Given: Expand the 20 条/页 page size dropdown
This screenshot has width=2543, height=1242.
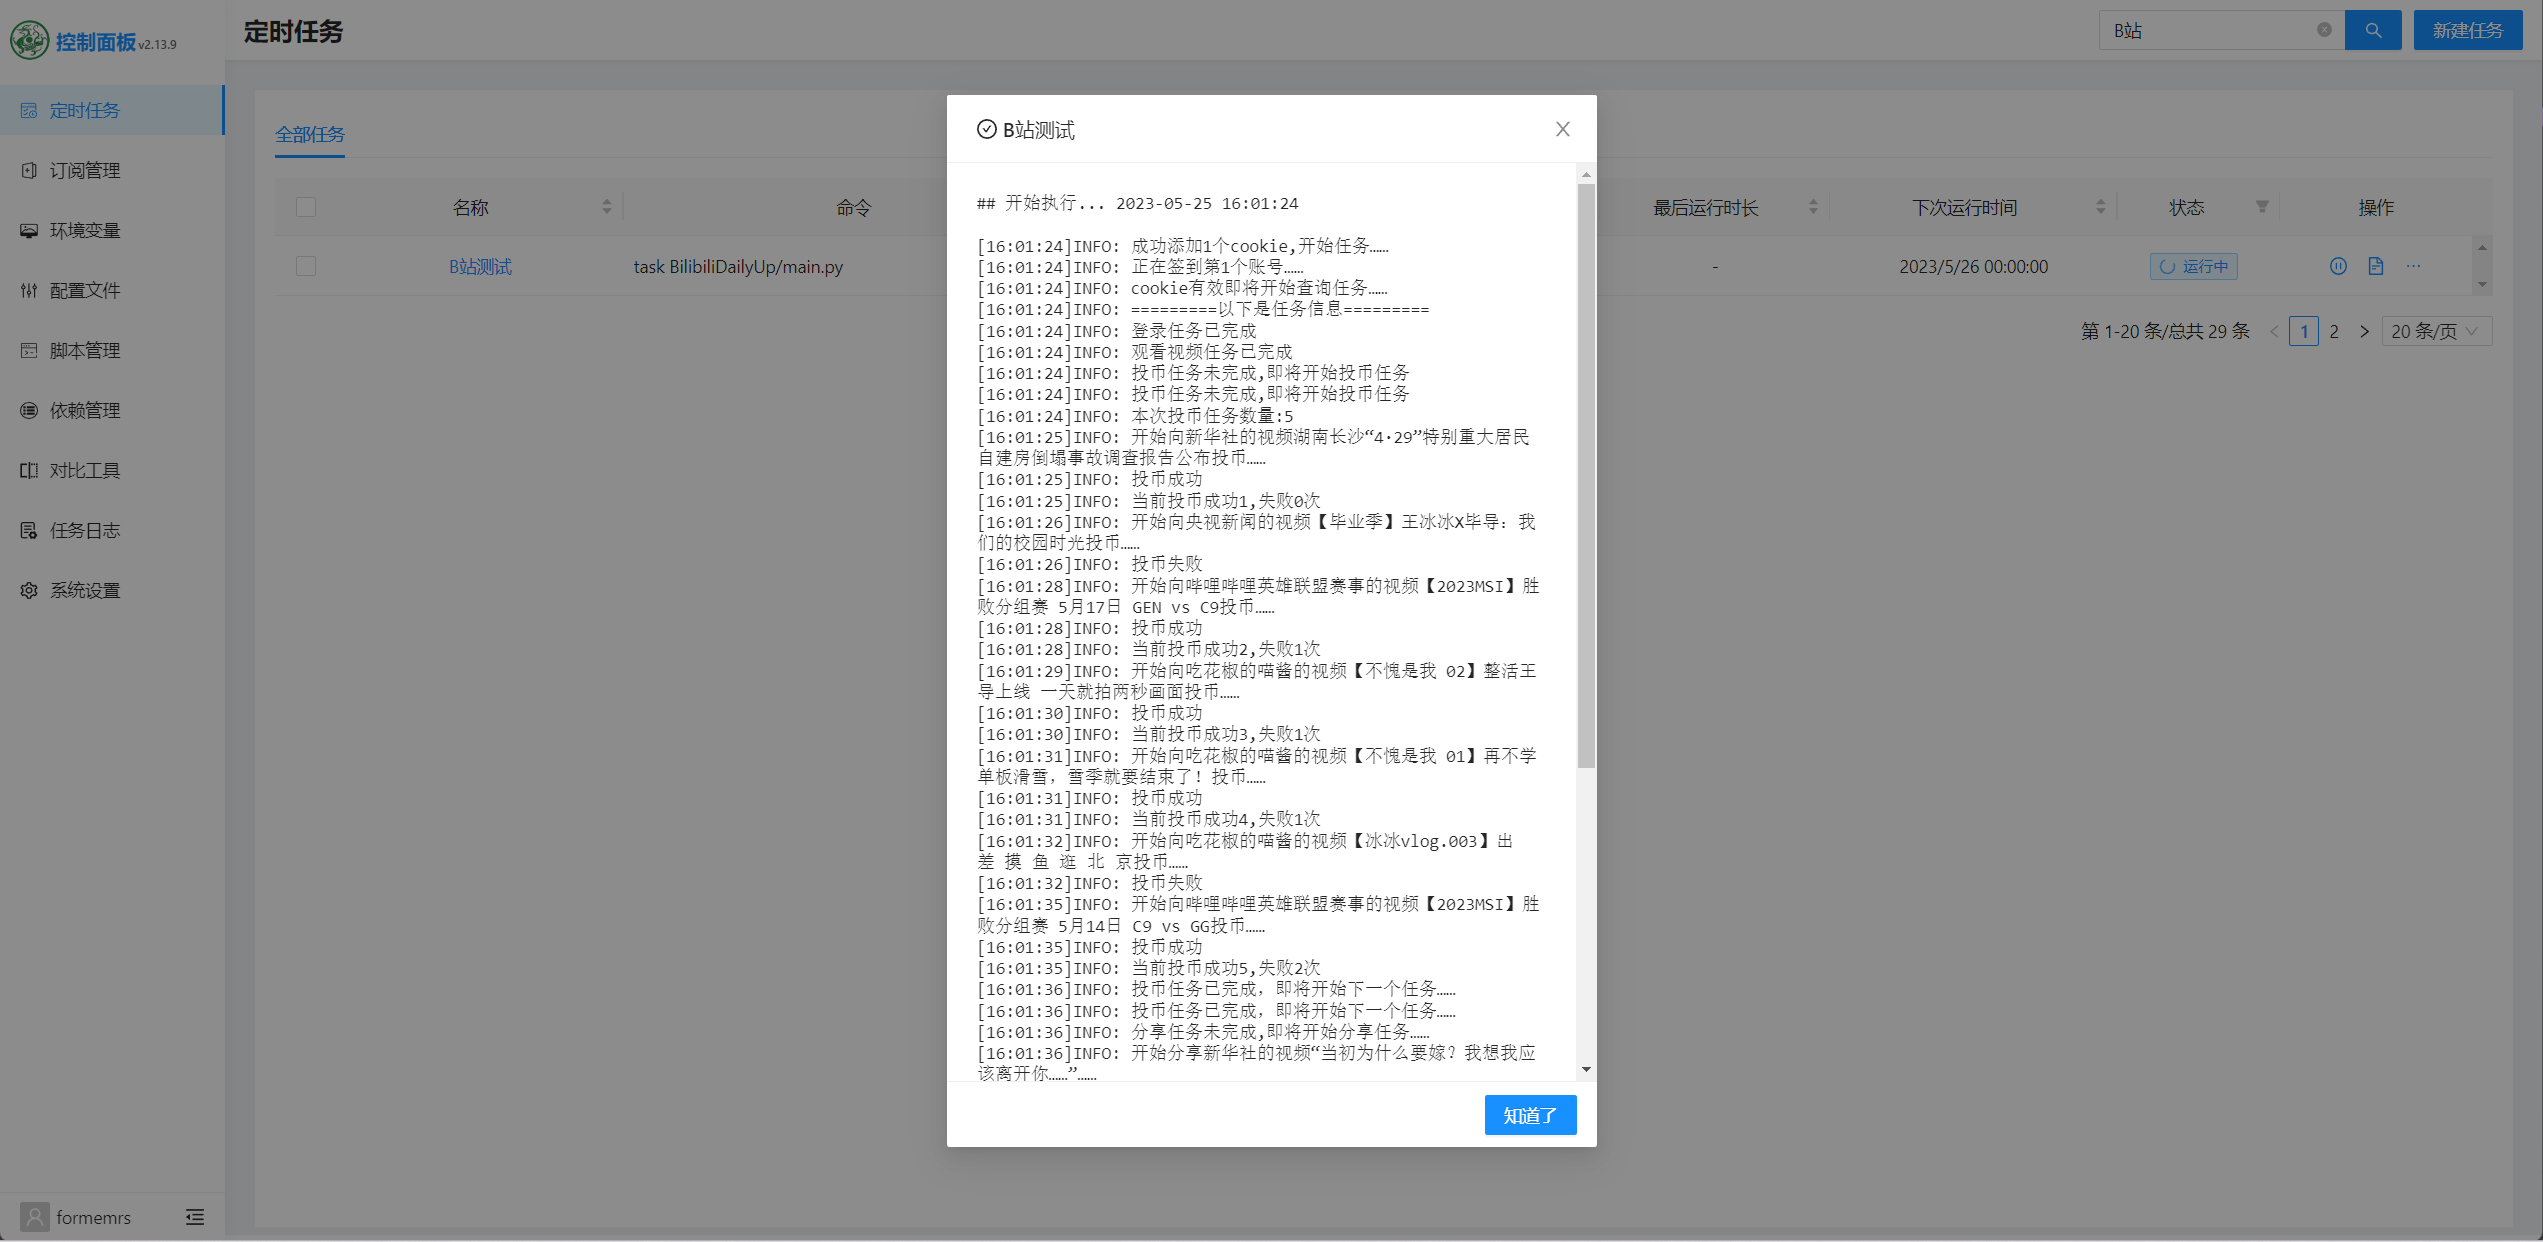Looking at the screenshot, I should click(2435, 331).
